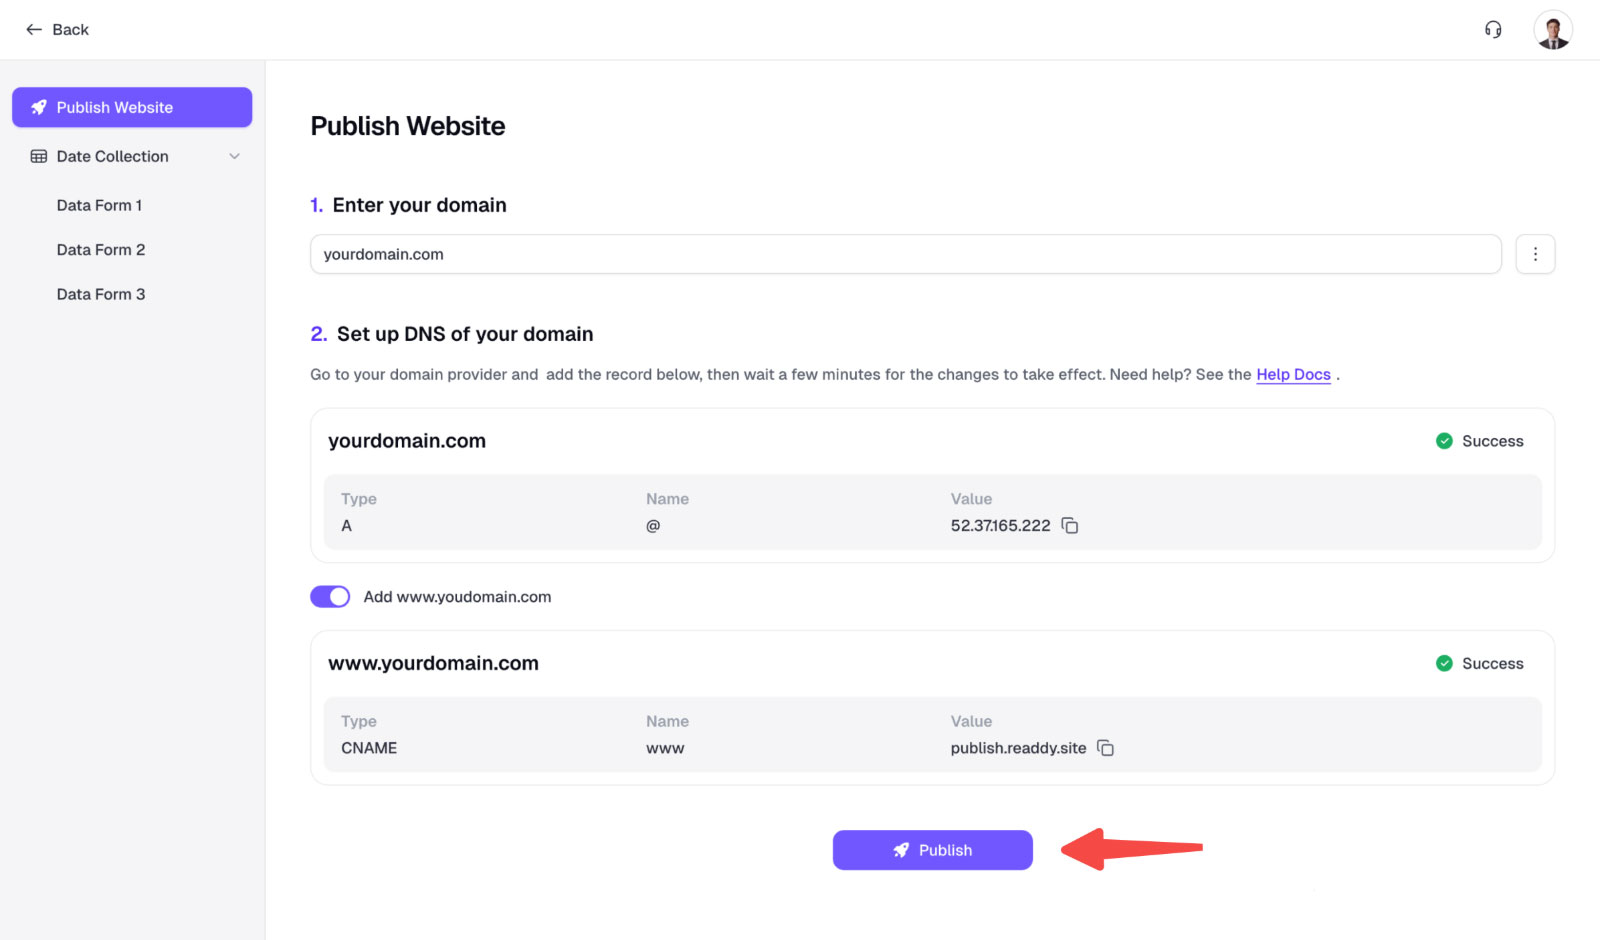Open Data Form 3
This screenshot has height=940, width=1600.
[x=101, y=294]
